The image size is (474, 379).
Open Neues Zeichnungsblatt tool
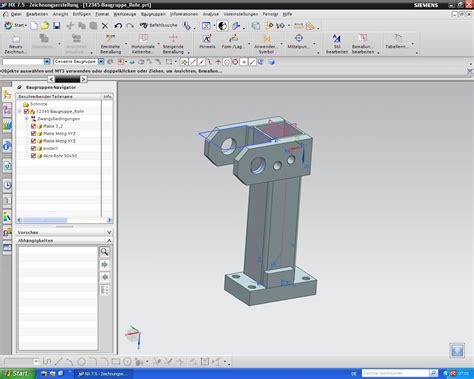(16, 44)
